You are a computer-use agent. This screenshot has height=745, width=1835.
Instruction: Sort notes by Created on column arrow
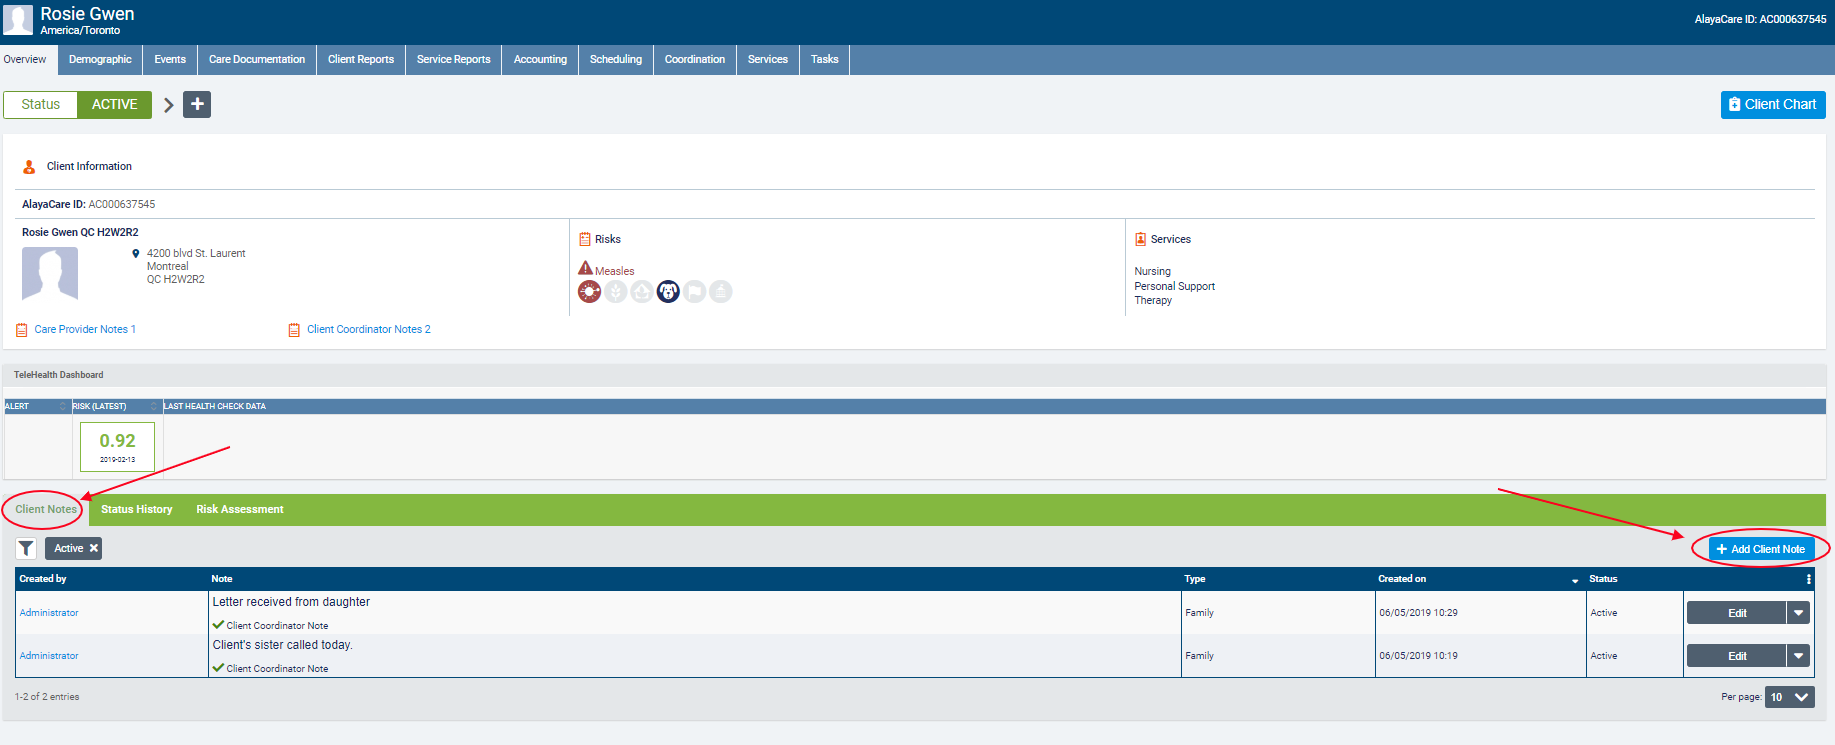(1575, 580)
